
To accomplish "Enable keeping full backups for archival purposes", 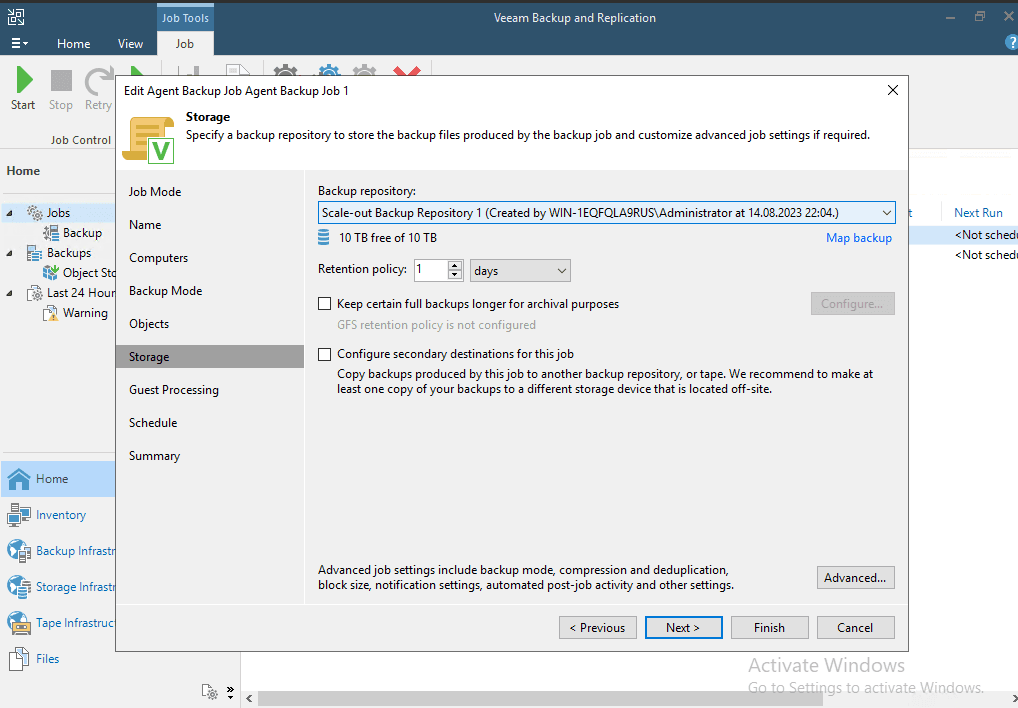I will tap(324, 303).
